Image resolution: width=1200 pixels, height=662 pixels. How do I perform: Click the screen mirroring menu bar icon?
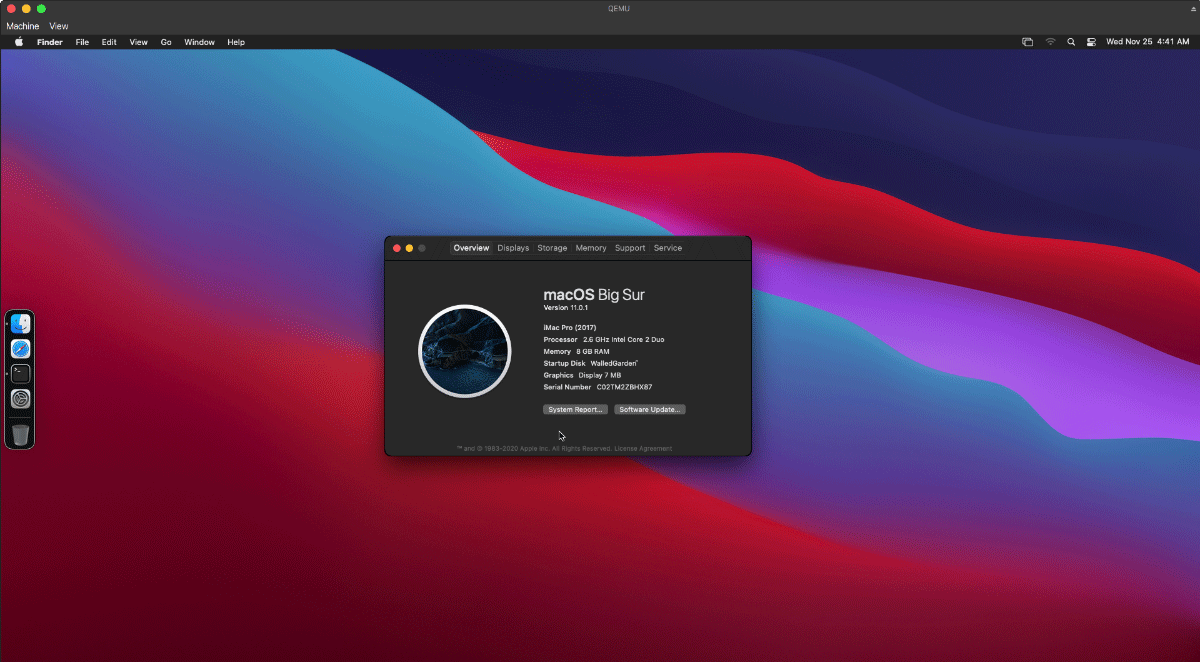click(x=1027, y=42)
